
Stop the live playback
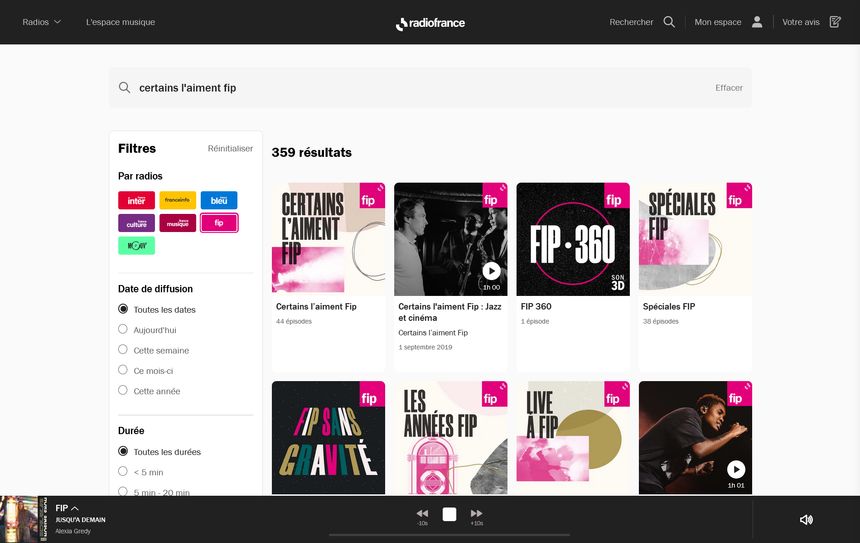[449, 514]
